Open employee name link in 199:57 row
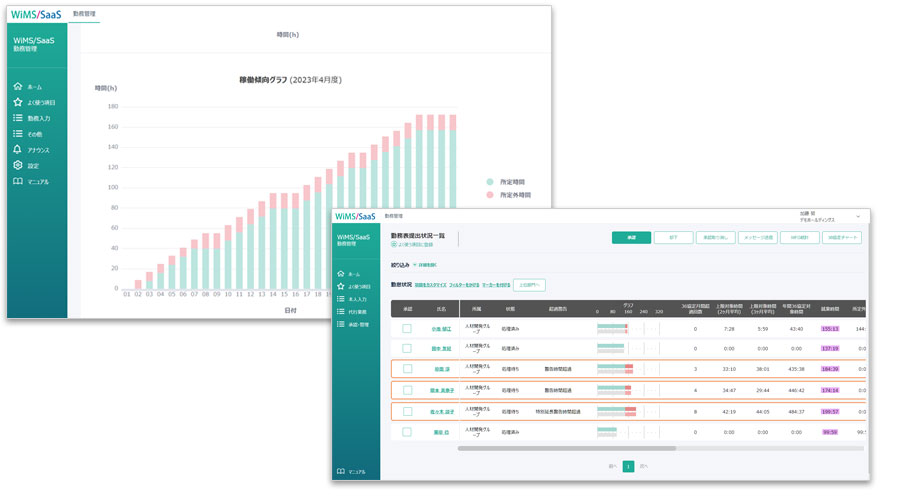900x500 pixels. point(442,412)
